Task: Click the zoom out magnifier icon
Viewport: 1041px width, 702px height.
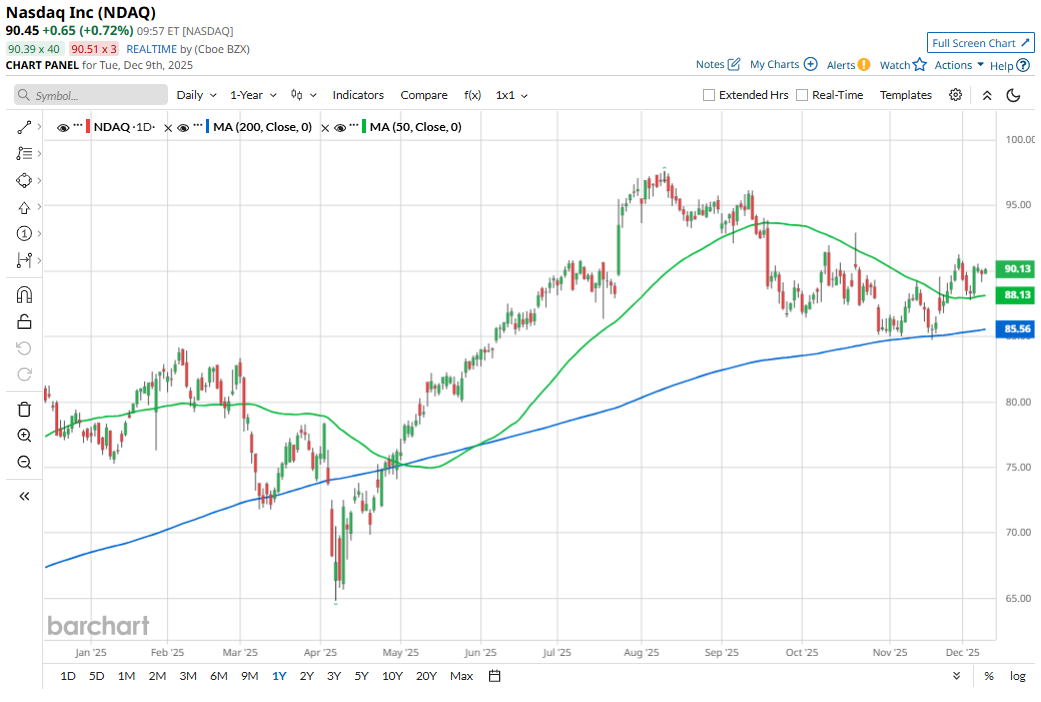Action: pyautogui.click(x=25, y=463)
